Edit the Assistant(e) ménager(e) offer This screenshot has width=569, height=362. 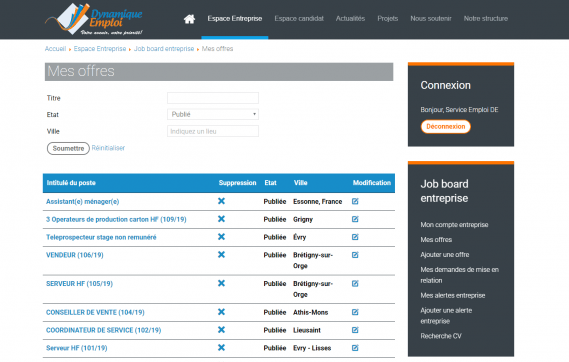(x=355, y=201)
